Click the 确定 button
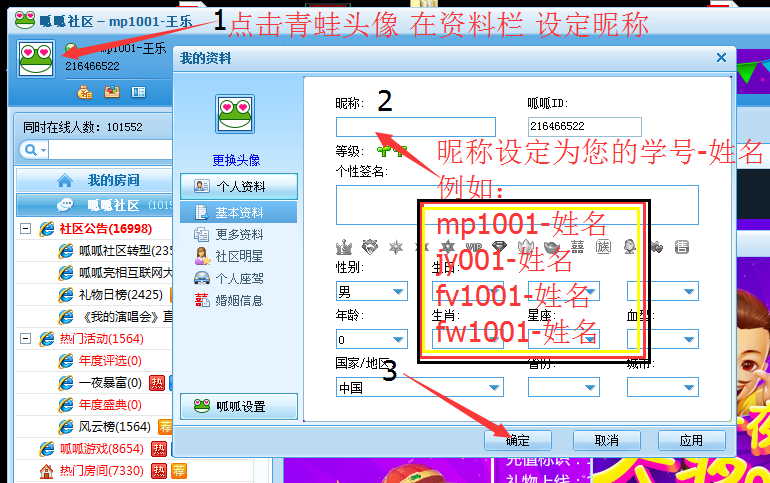This screenshot has height=483, width=770. 518,440
